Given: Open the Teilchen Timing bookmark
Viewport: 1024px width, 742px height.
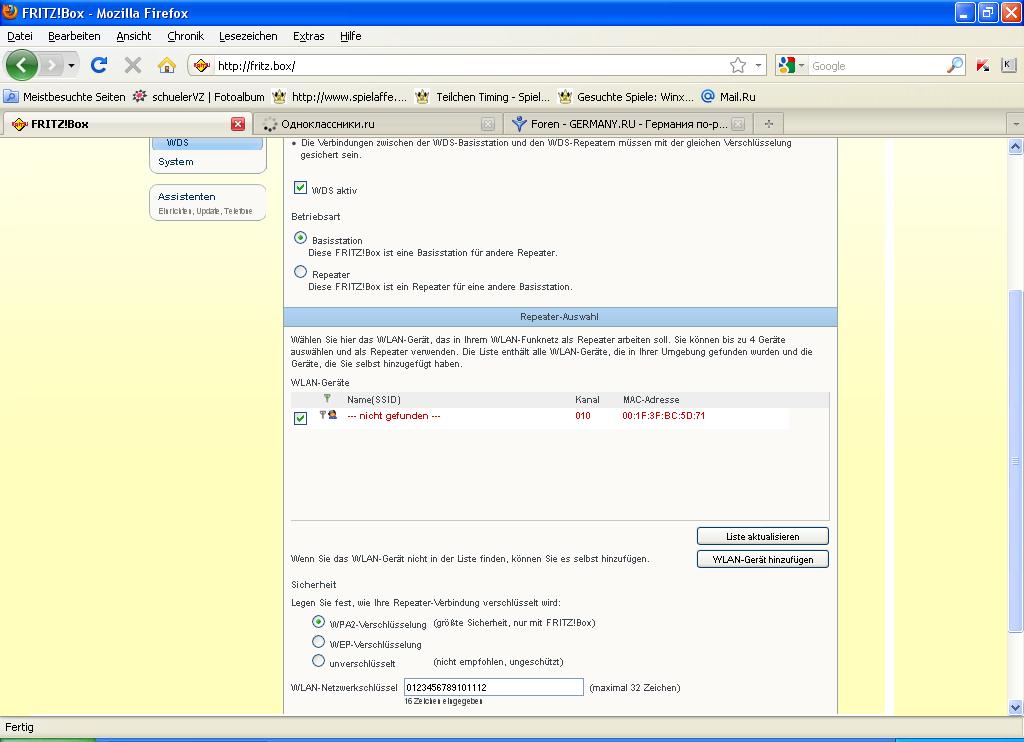Looking at the screenshot, I should [x=483, y=97].
